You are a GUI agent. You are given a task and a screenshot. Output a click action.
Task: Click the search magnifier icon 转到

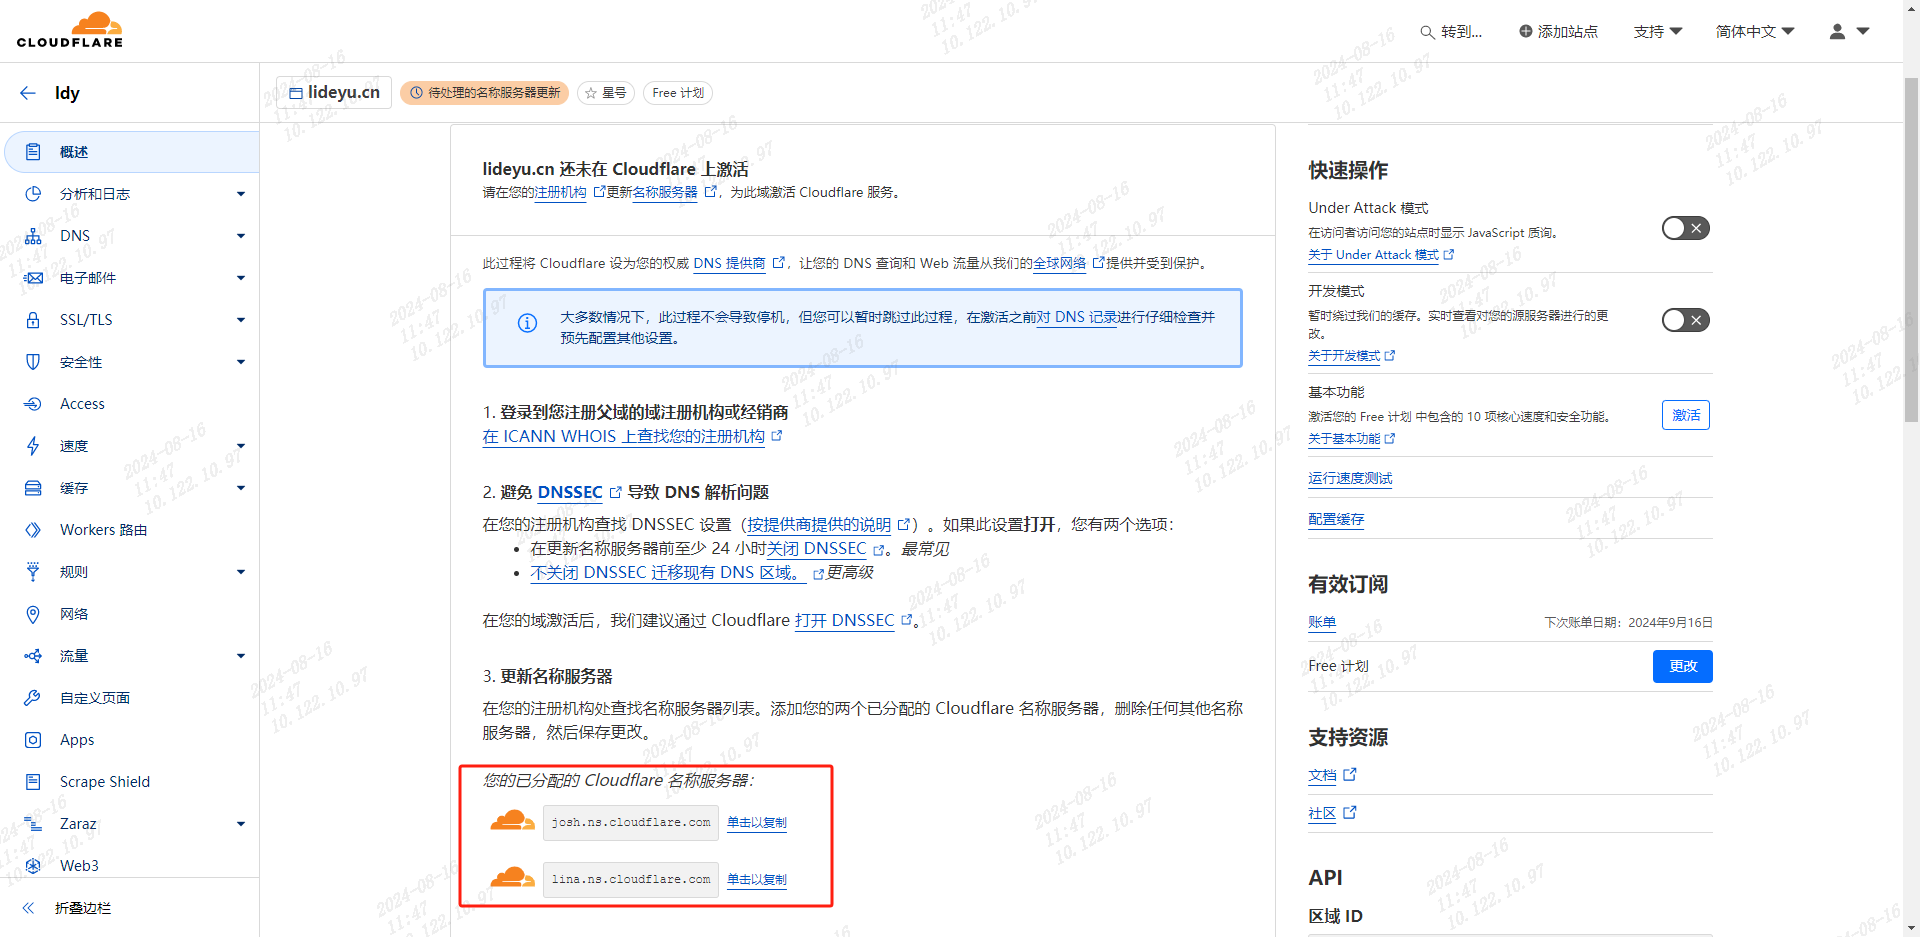[x=1427, y=32]
